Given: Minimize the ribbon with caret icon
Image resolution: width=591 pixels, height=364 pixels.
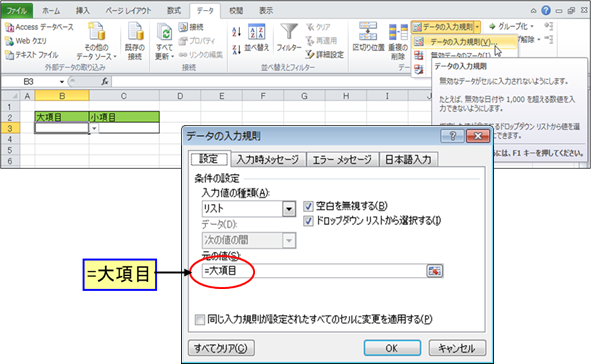Looking at the screenshot, I should [x=533, y=11].
